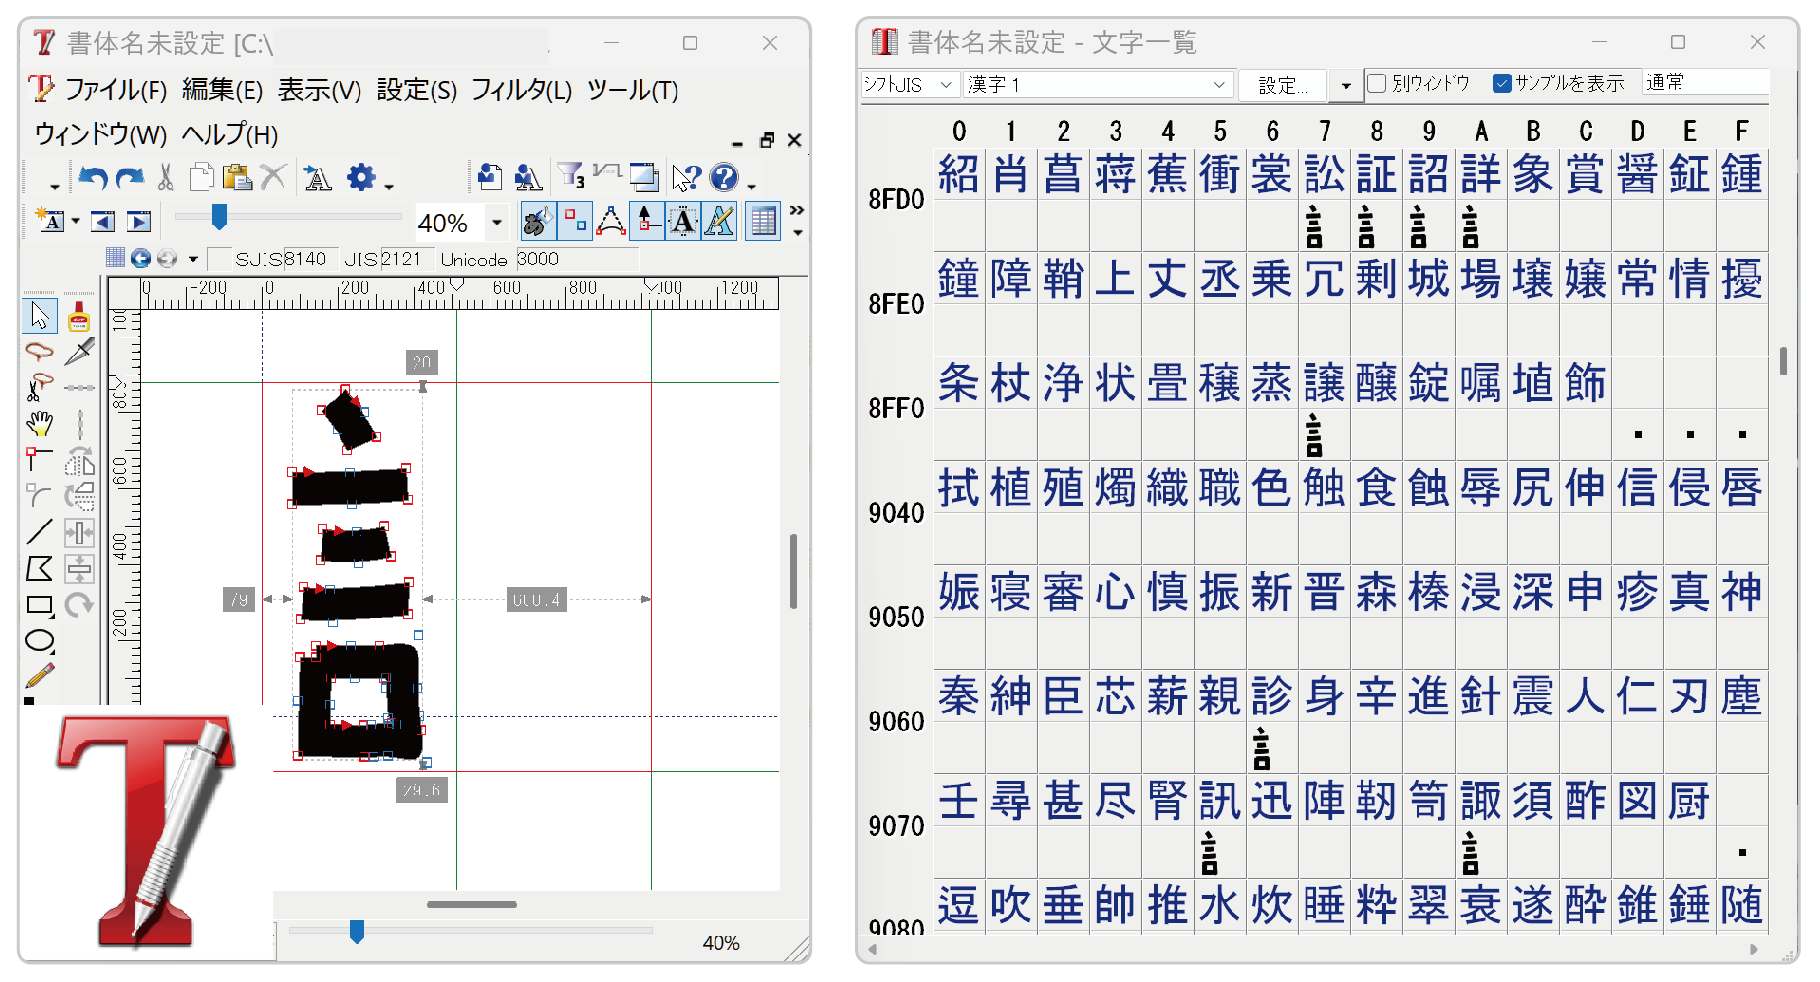Toggle the character list grid button
This screenshot has width=1820, height=982.
tap(763, 221)
